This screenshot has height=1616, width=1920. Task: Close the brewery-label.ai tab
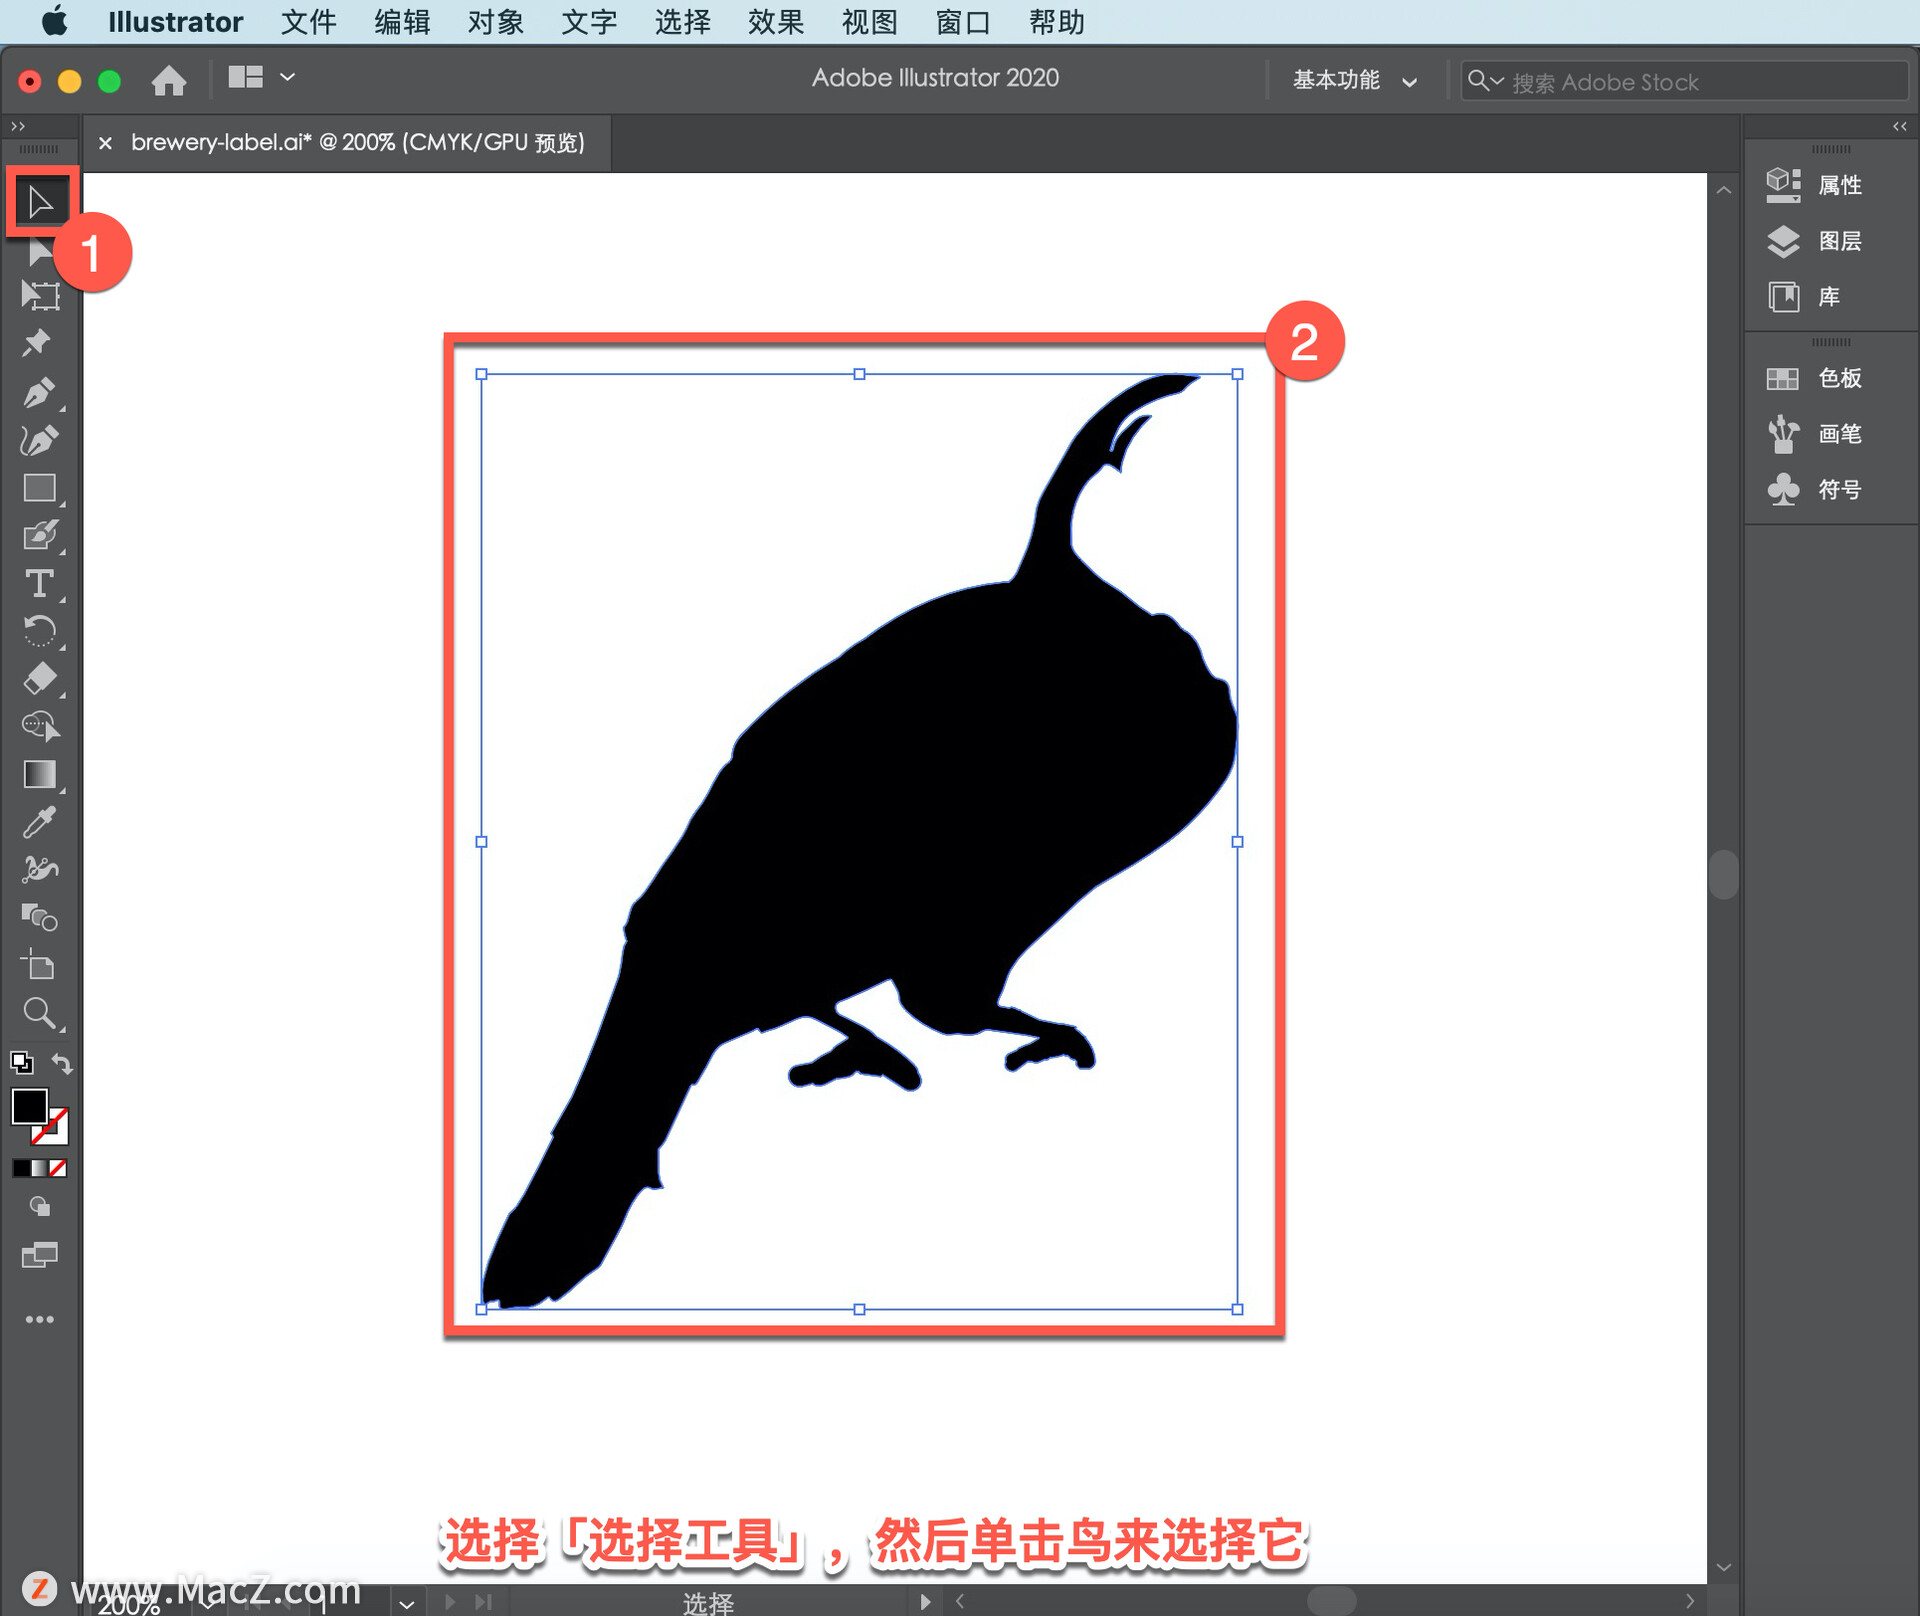[105, 143]
